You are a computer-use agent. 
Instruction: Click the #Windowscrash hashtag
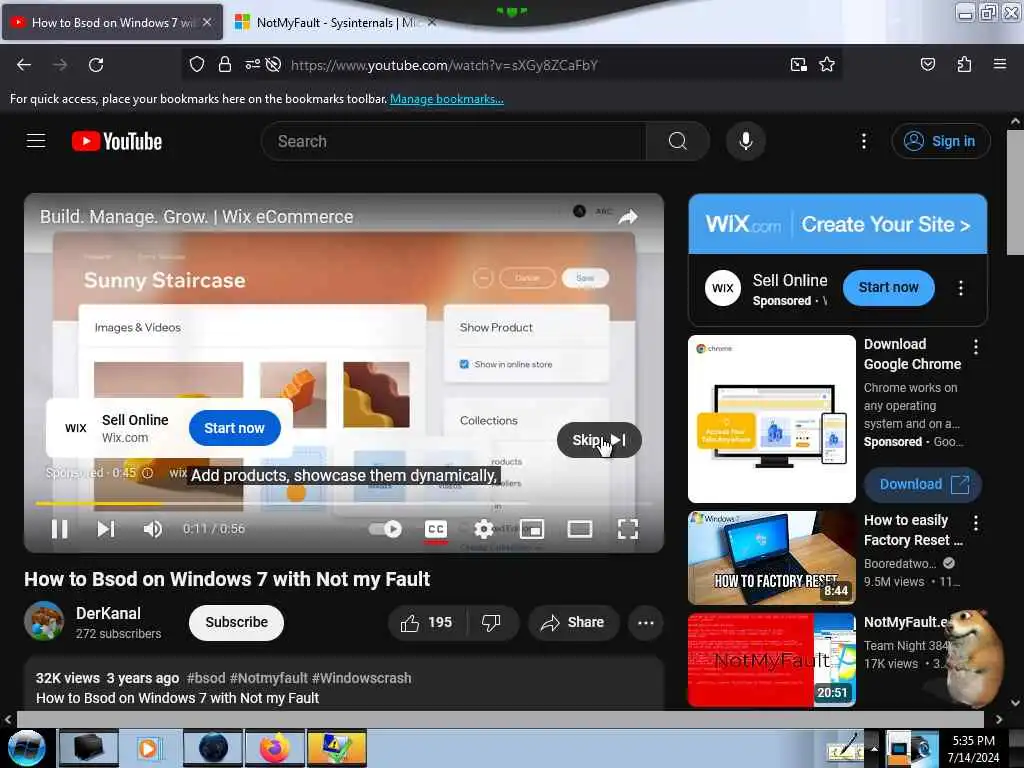click(362, 678)
